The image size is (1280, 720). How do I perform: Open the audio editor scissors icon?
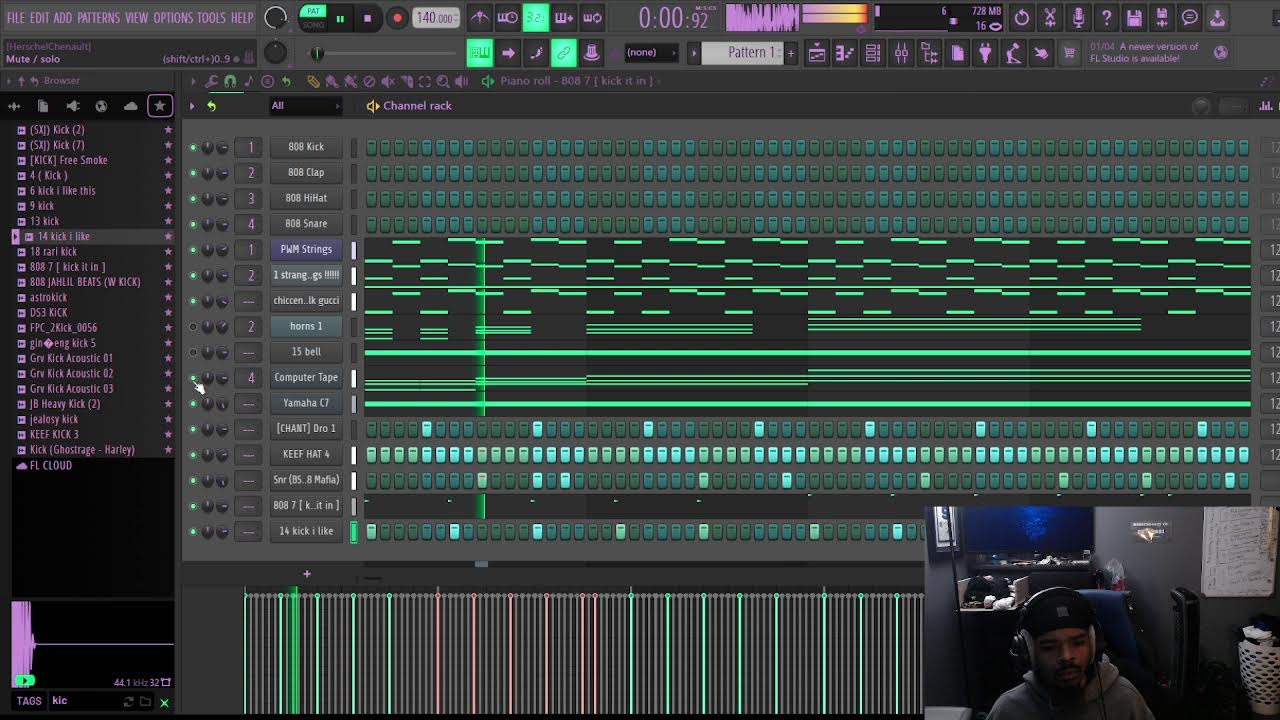1050,18
